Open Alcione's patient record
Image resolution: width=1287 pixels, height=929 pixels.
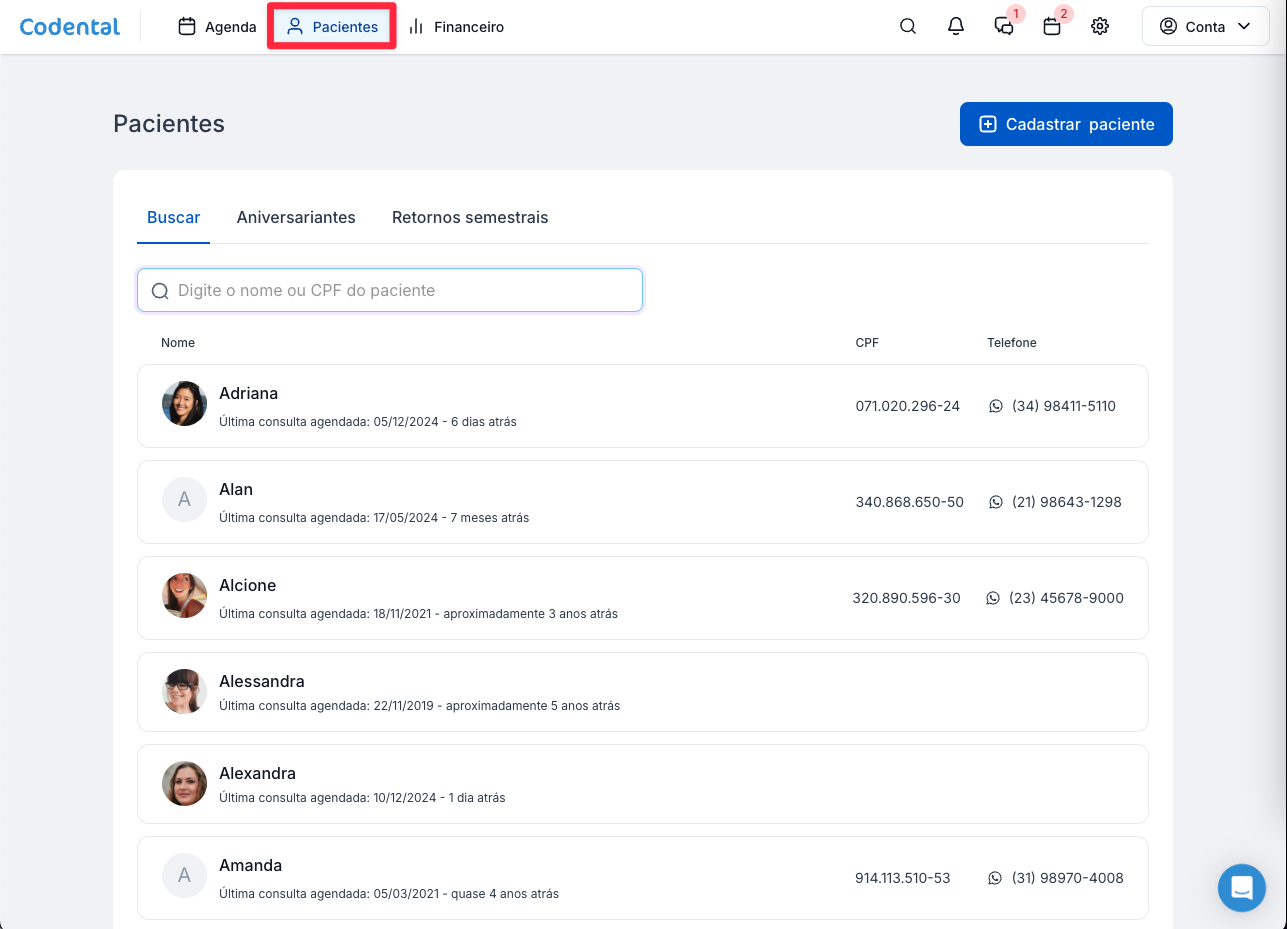point(248,586)
